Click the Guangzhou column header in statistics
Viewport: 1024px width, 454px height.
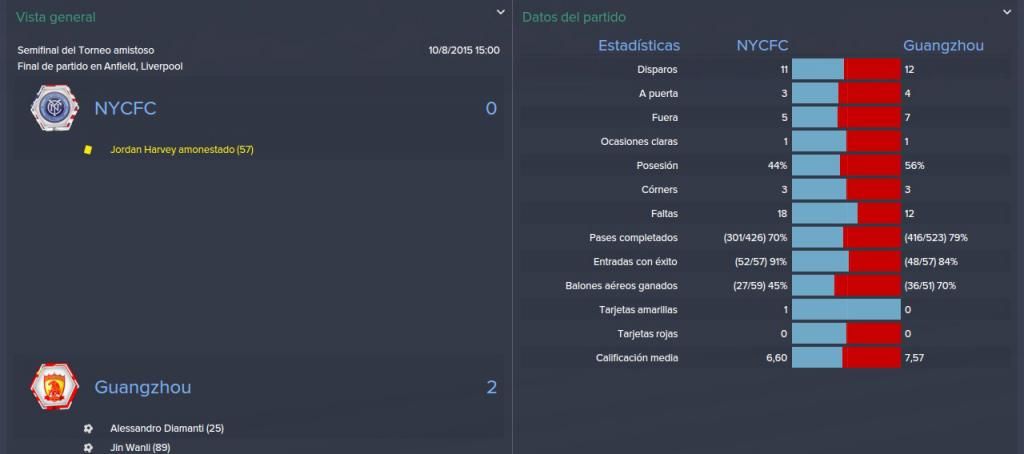(943, 46)
